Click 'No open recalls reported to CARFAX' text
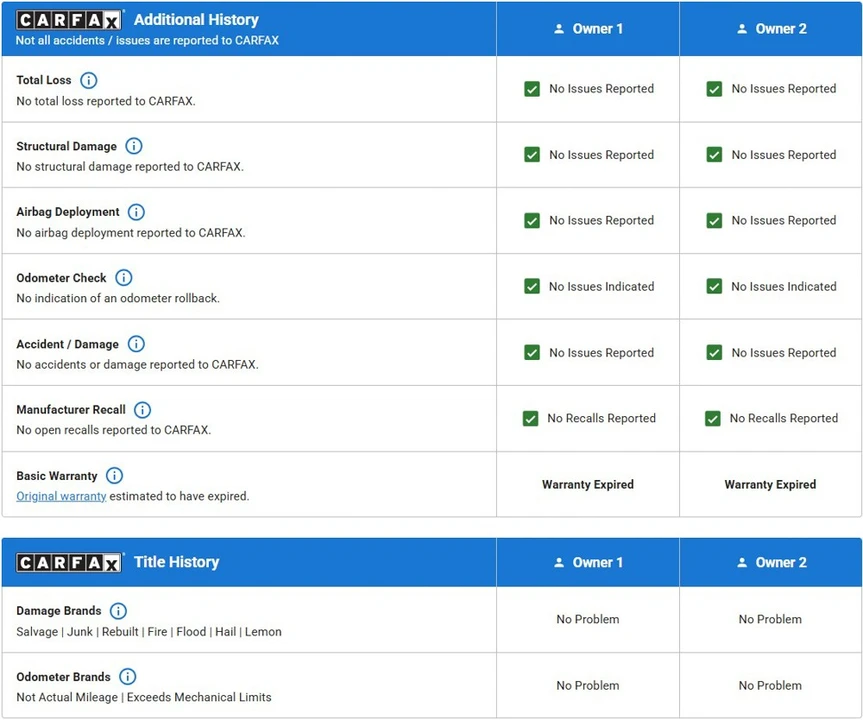 coord(113,430)
